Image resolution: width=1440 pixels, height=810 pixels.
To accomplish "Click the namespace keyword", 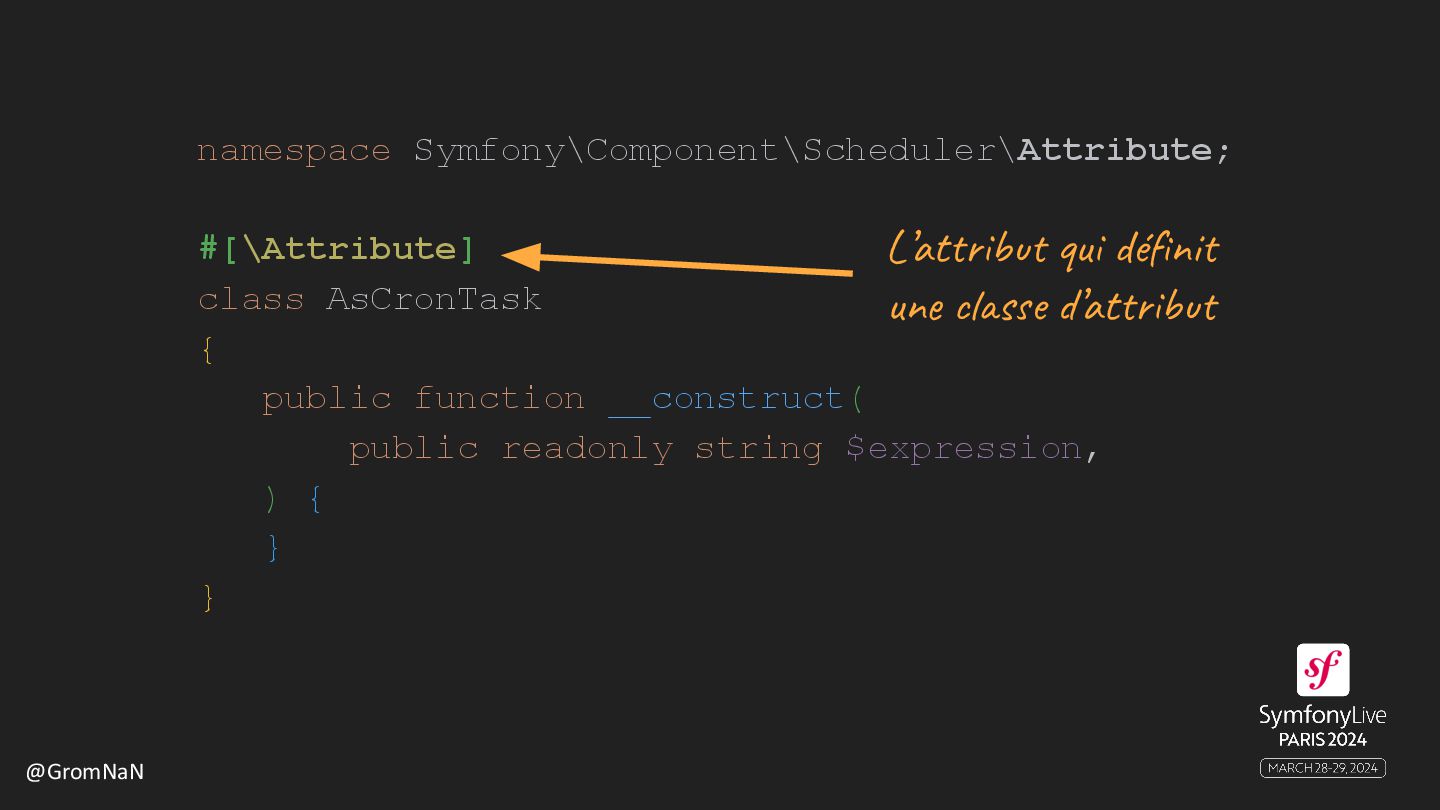I will (294, 150).
